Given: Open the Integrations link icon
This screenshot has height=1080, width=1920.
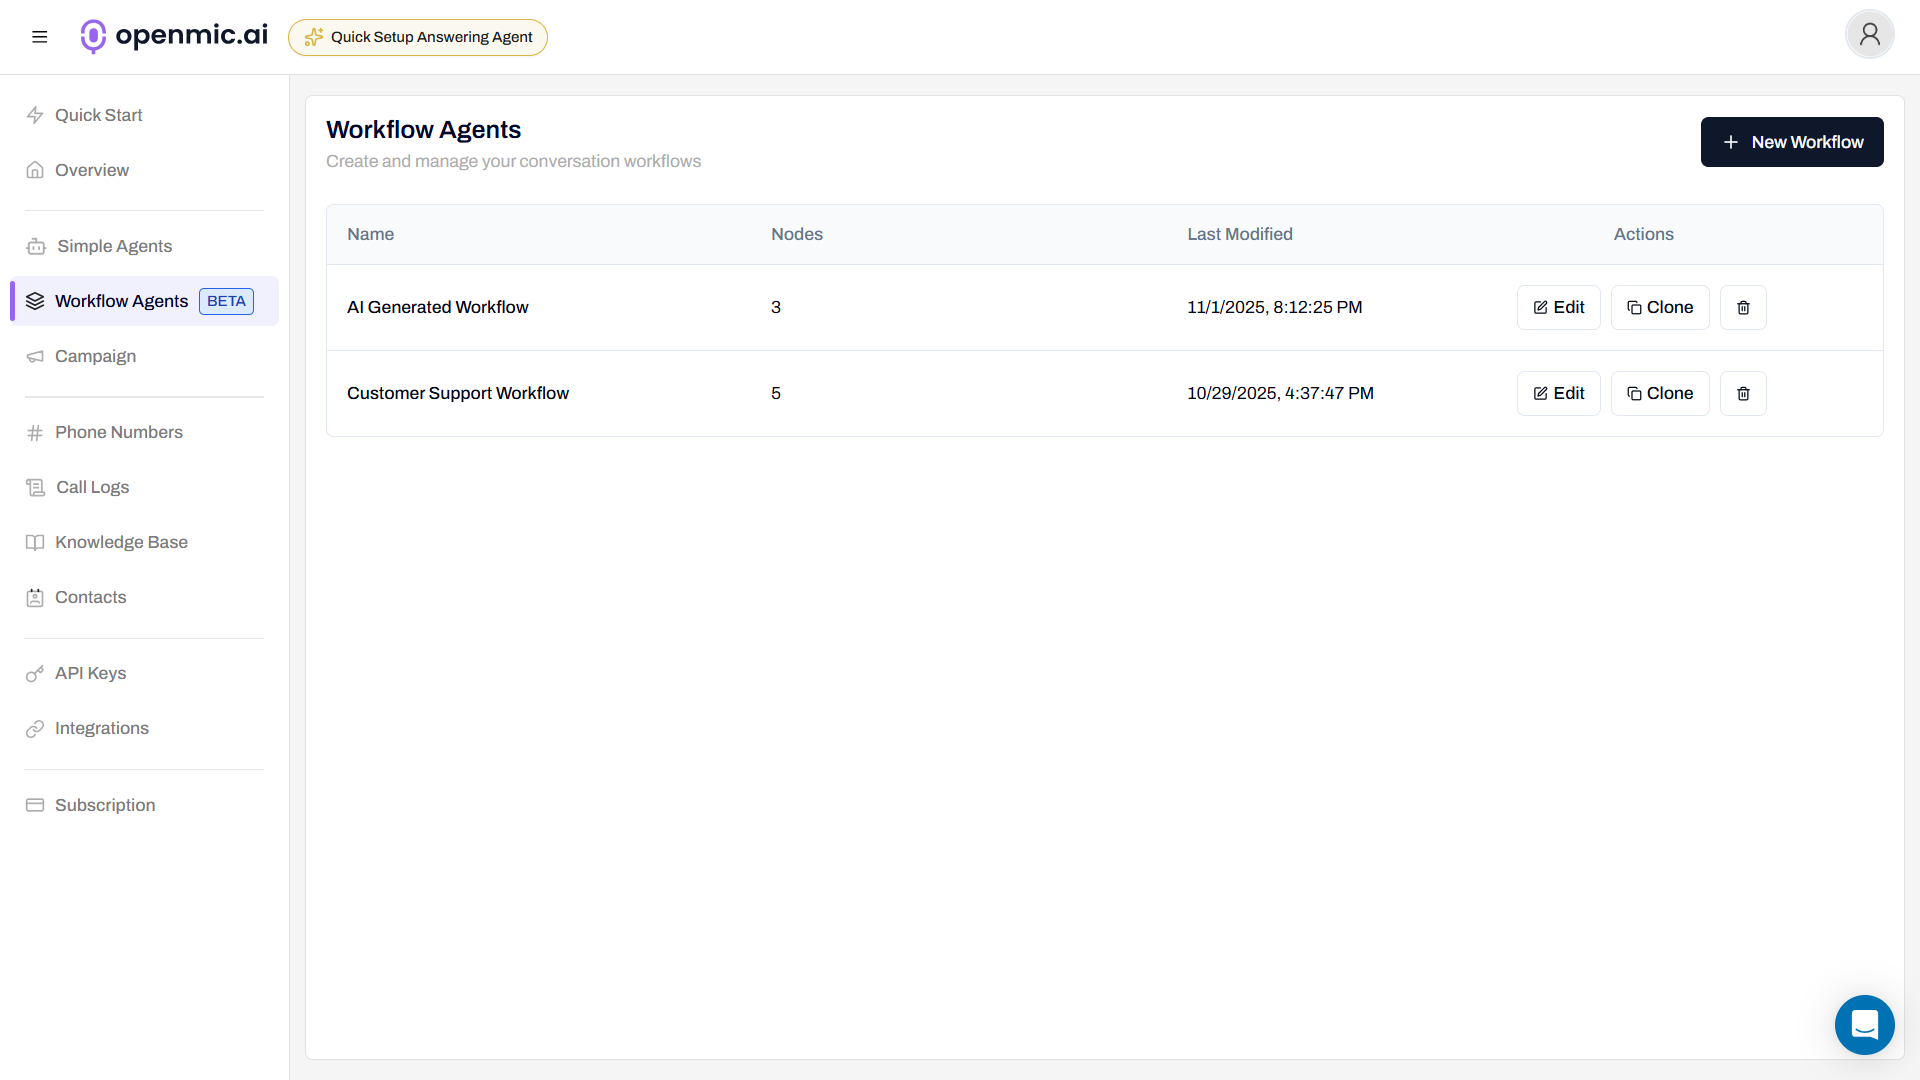Looking at the screenshot, I should coord(35,728).
